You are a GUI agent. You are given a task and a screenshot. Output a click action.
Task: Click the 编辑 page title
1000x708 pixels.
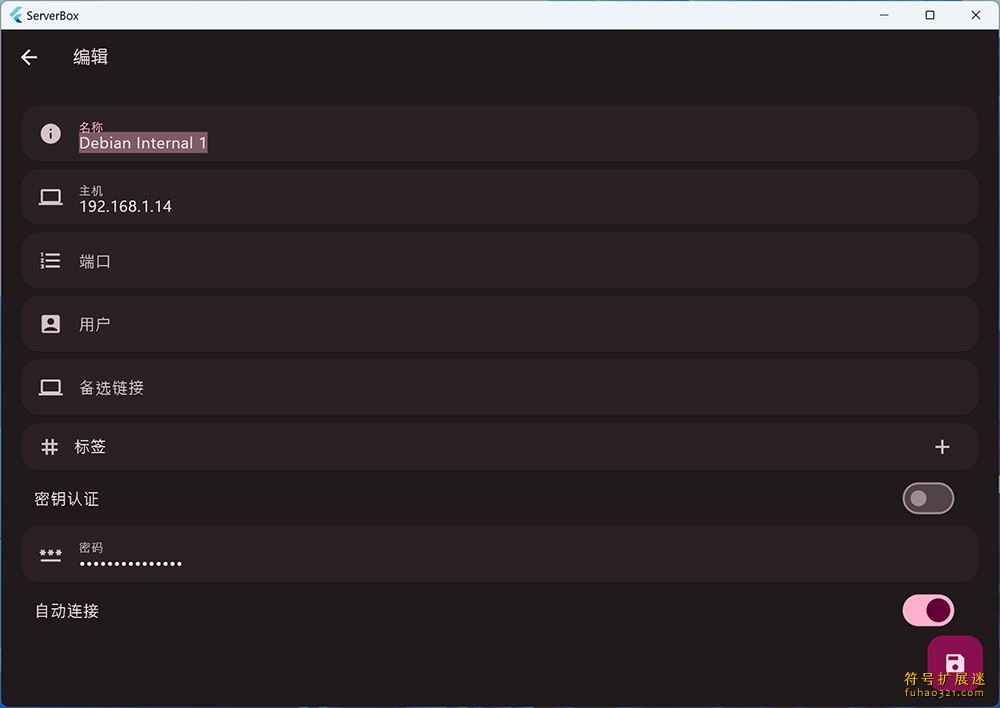(91, 57)
